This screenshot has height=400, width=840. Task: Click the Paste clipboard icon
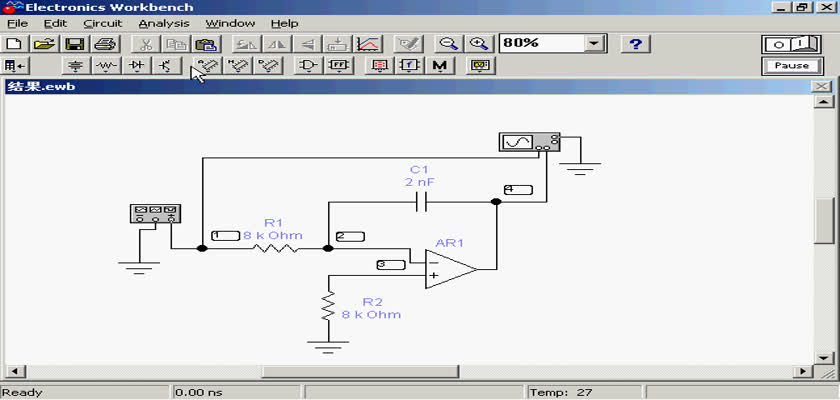coord(206,44)
